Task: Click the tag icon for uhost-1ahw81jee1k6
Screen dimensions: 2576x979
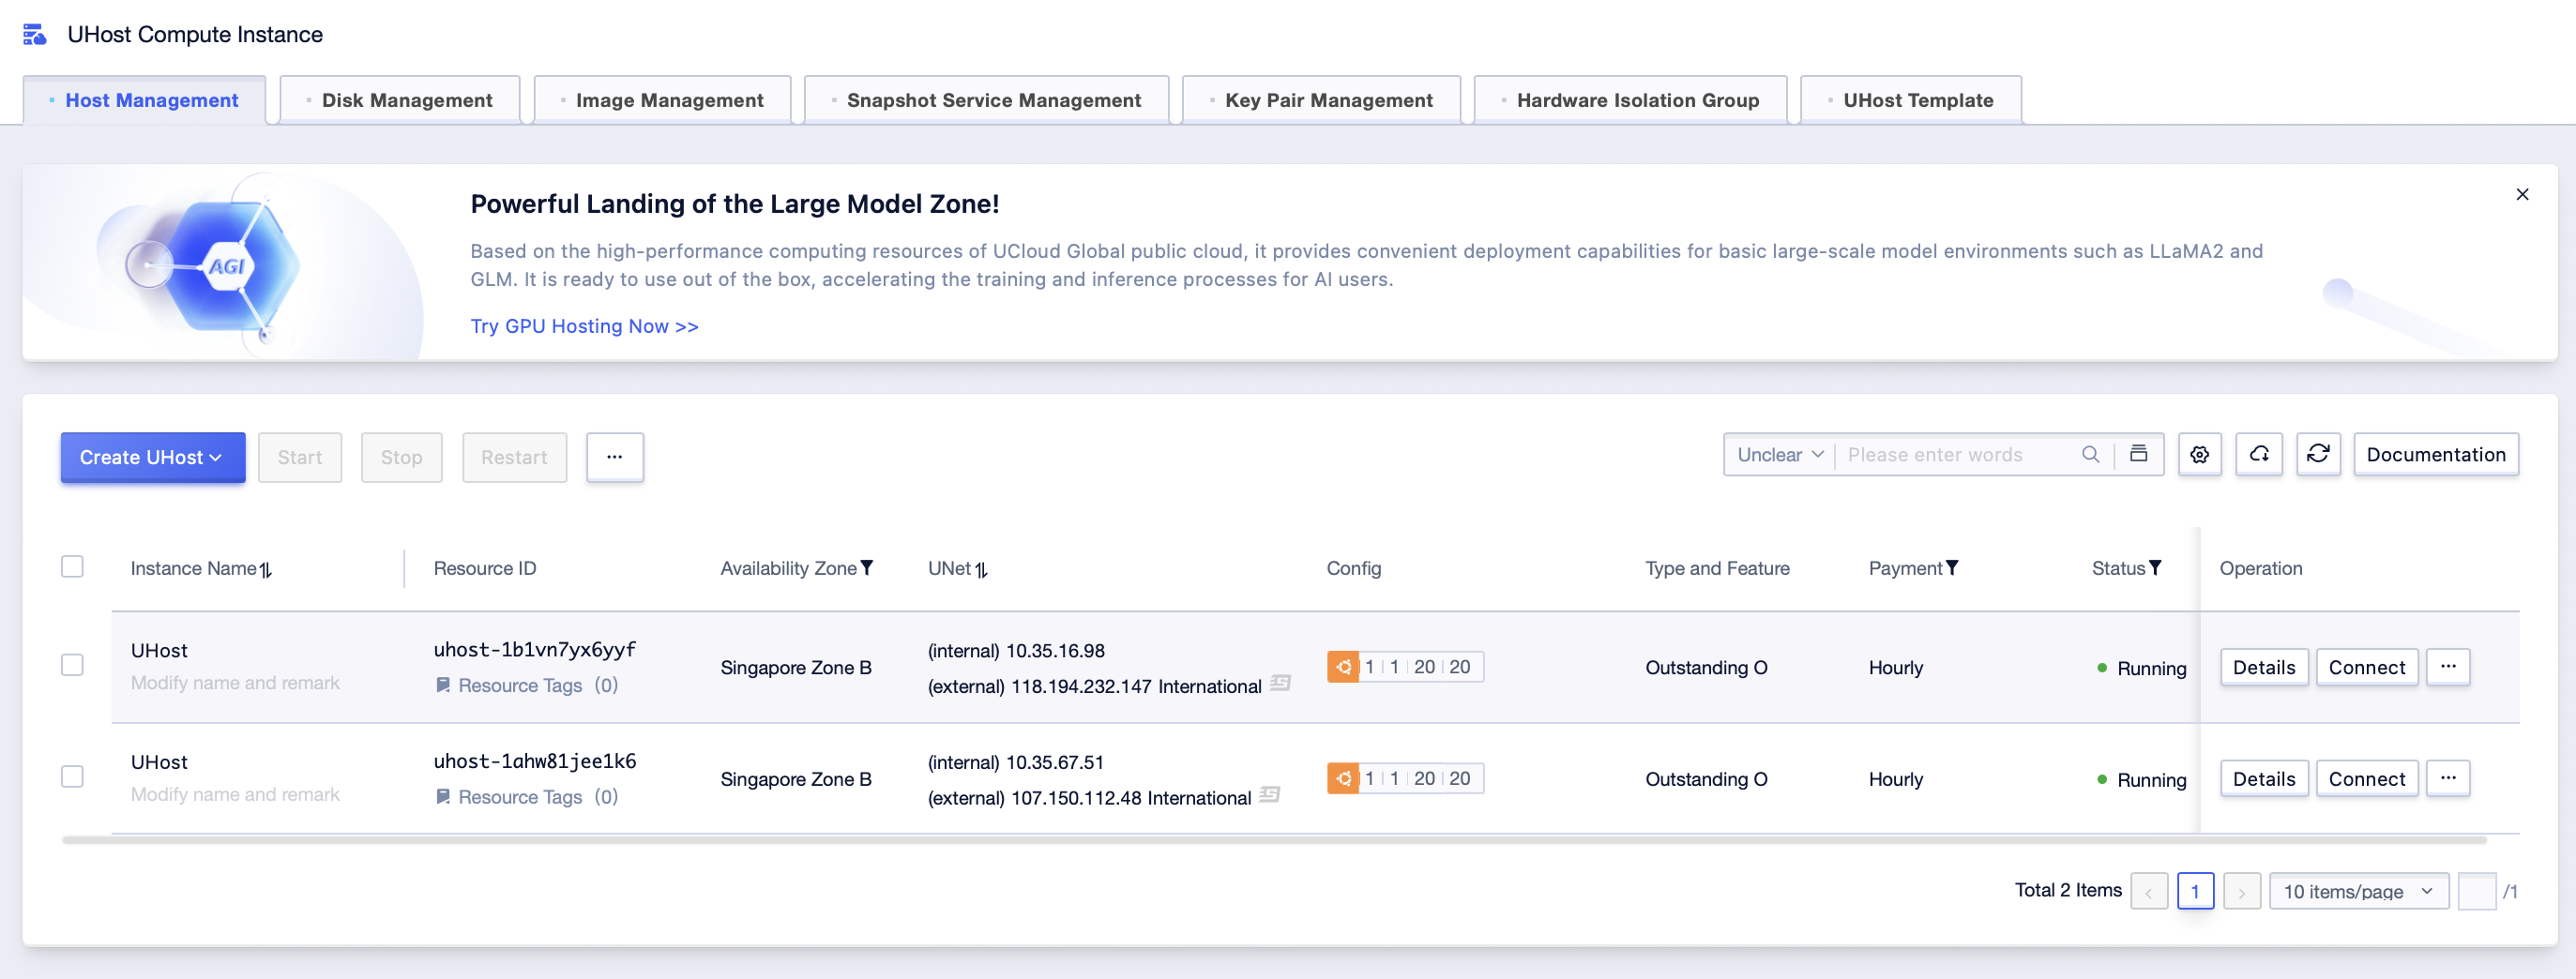Action: pyautogui.click(x=443, y=797)
